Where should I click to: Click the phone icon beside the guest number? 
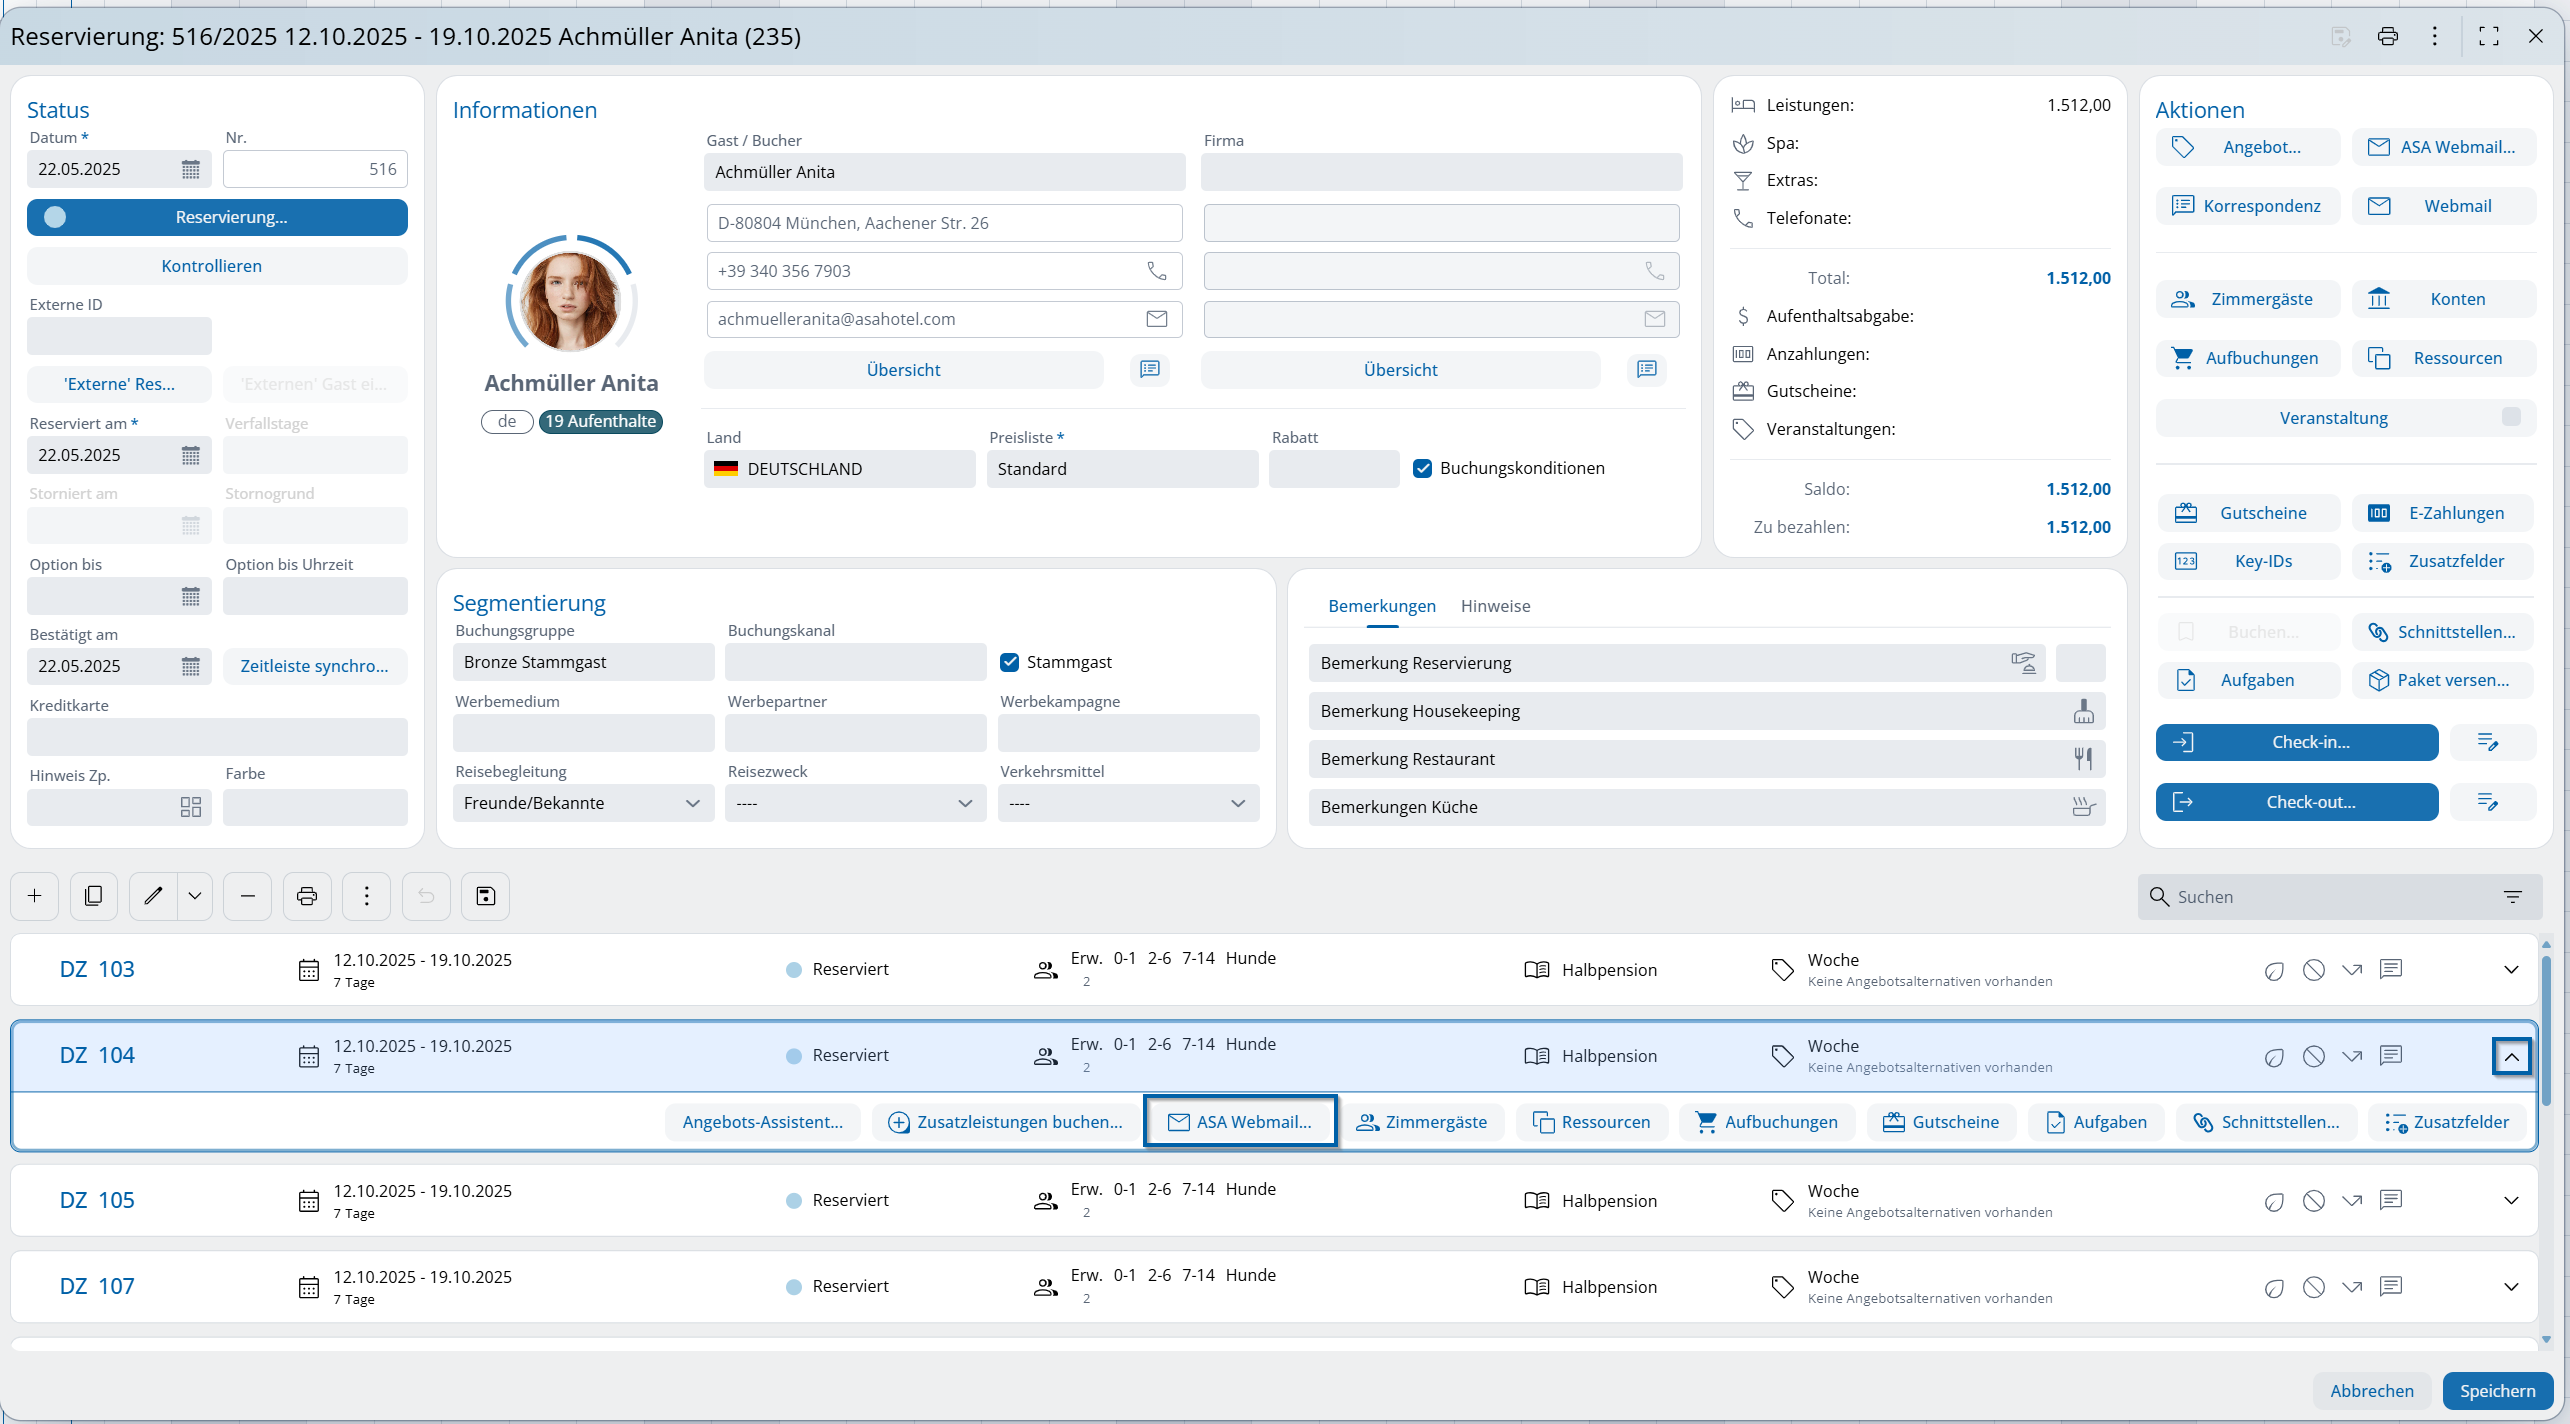(1156, 271)
